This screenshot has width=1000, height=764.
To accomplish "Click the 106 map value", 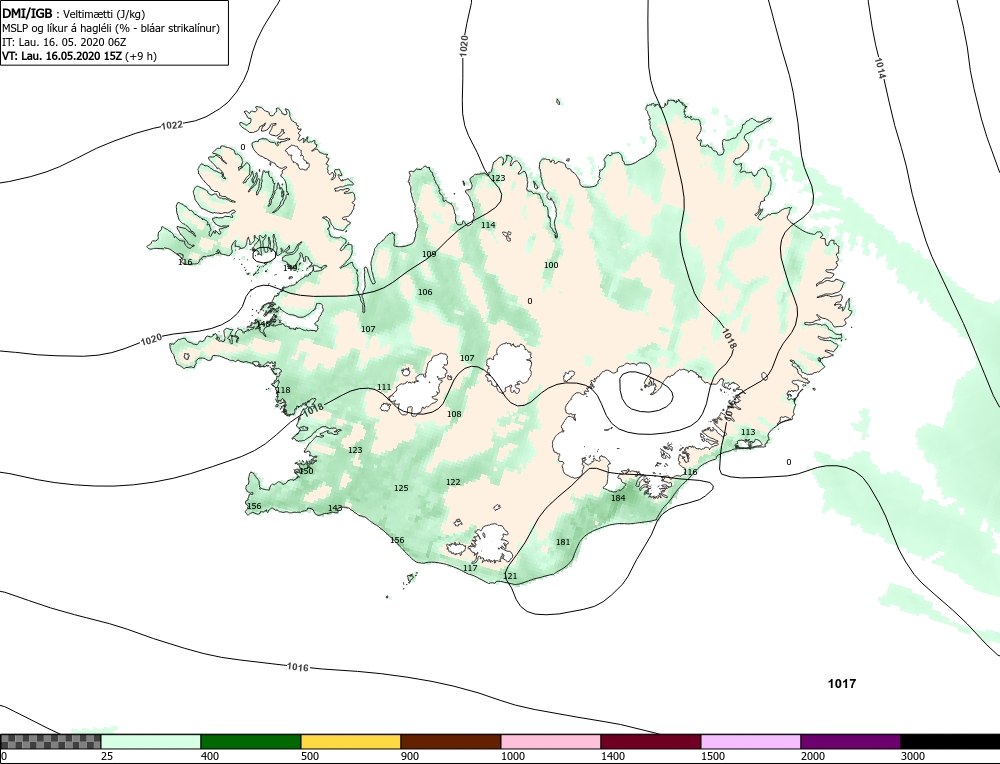I will (425, 293).
